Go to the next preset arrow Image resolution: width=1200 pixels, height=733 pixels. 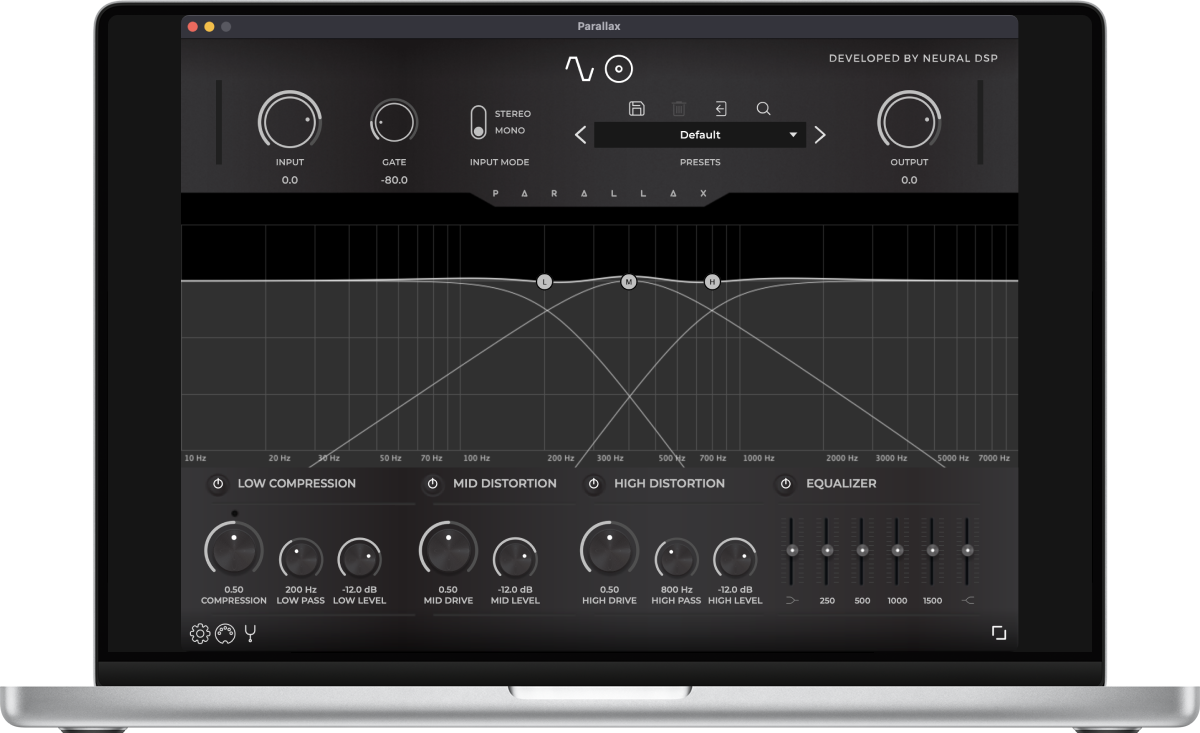click(x=820, y=135)
